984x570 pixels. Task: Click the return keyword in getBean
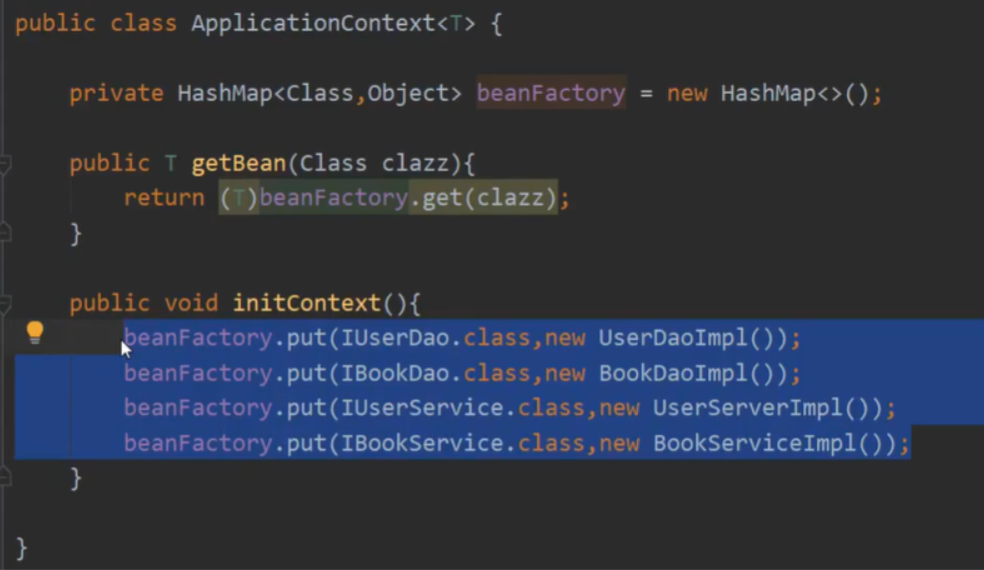164,198
